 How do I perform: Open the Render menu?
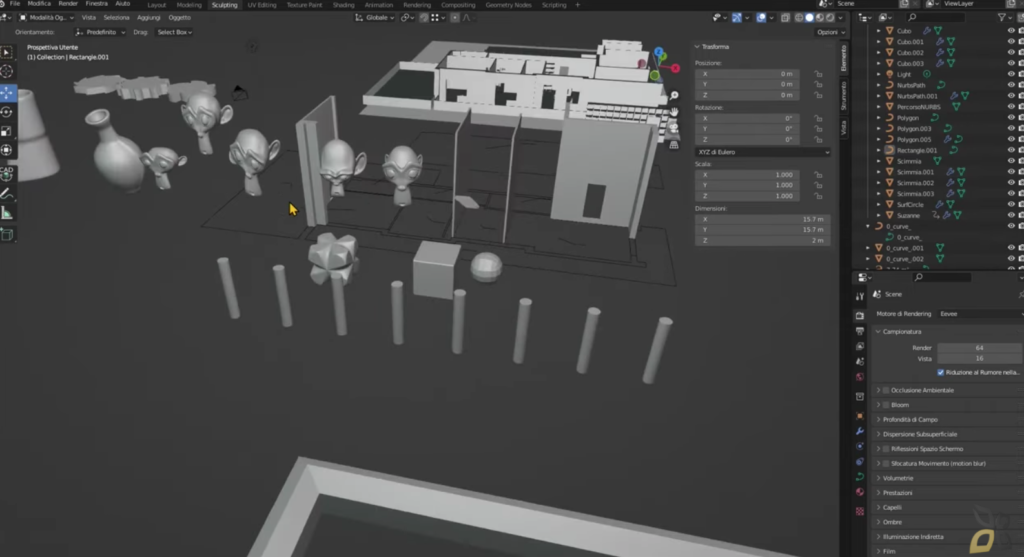[68, 4]
